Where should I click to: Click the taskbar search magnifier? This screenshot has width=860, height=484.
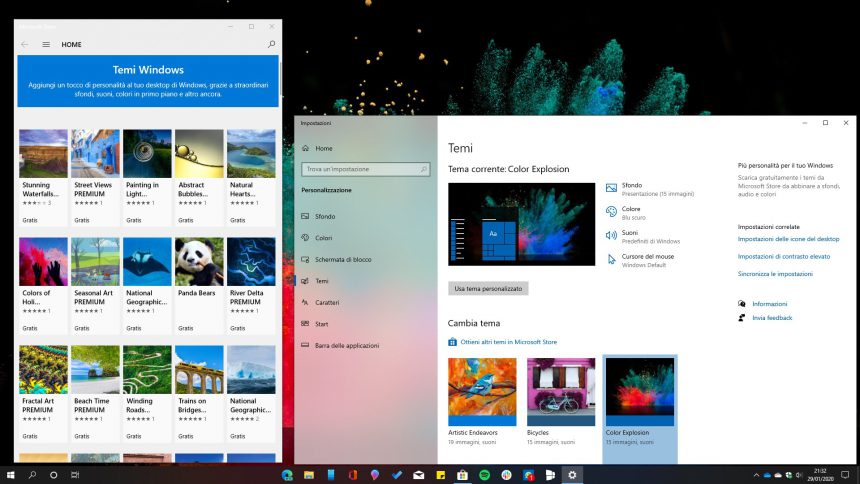point(32,475)
